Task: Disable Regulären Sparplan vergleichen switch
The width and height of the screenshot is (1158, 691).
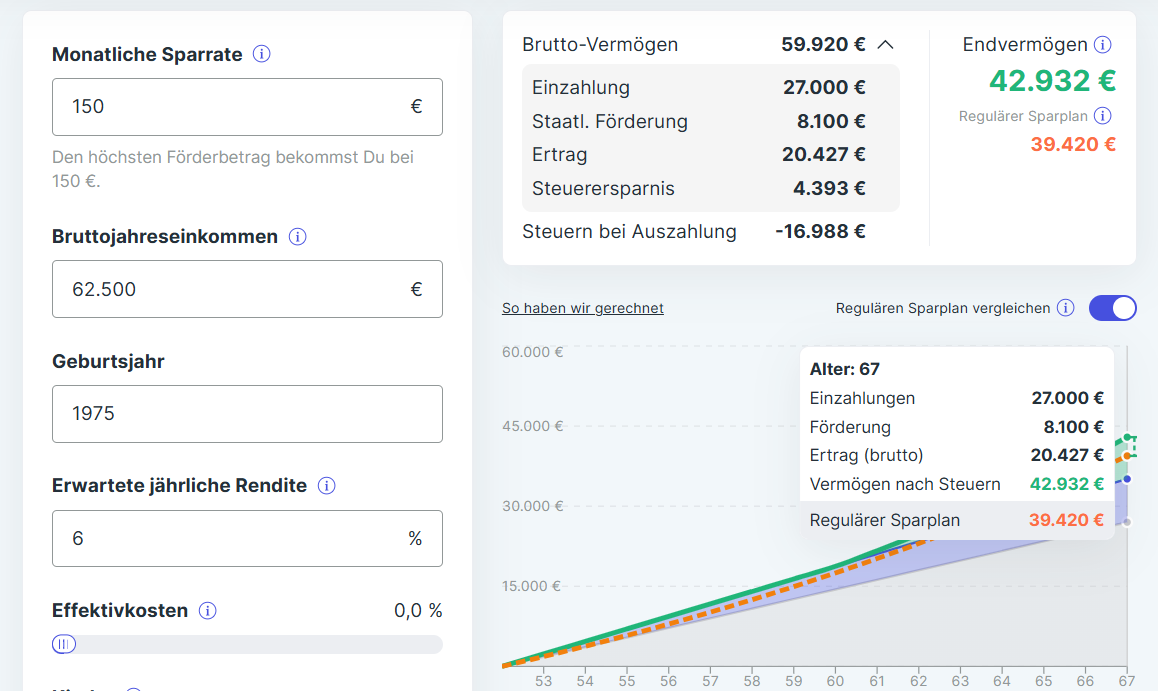Action: [1113, 308]
